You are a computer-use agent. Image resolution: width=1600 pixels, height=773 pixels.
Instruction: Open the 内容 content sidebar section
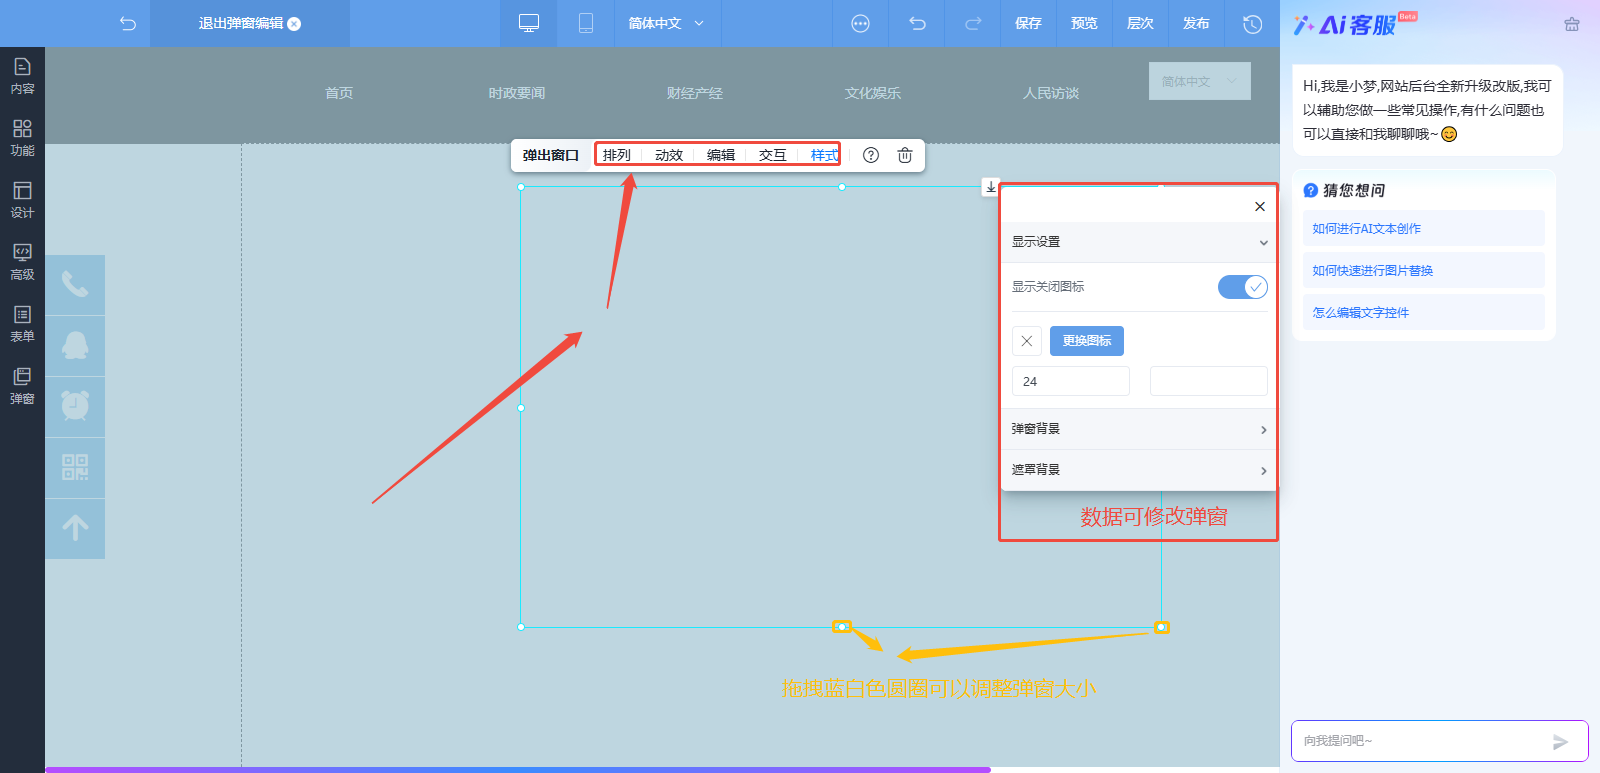click(x=22, y=76)
